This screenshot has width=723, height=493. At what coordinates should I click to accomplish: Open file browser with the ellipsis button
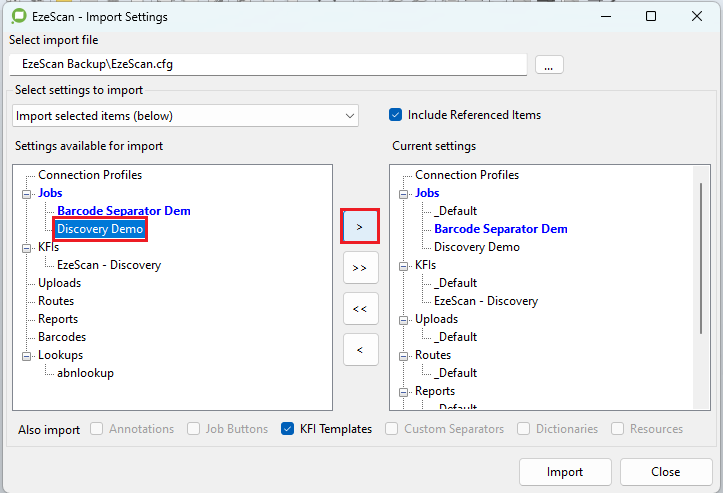(550, 64)
